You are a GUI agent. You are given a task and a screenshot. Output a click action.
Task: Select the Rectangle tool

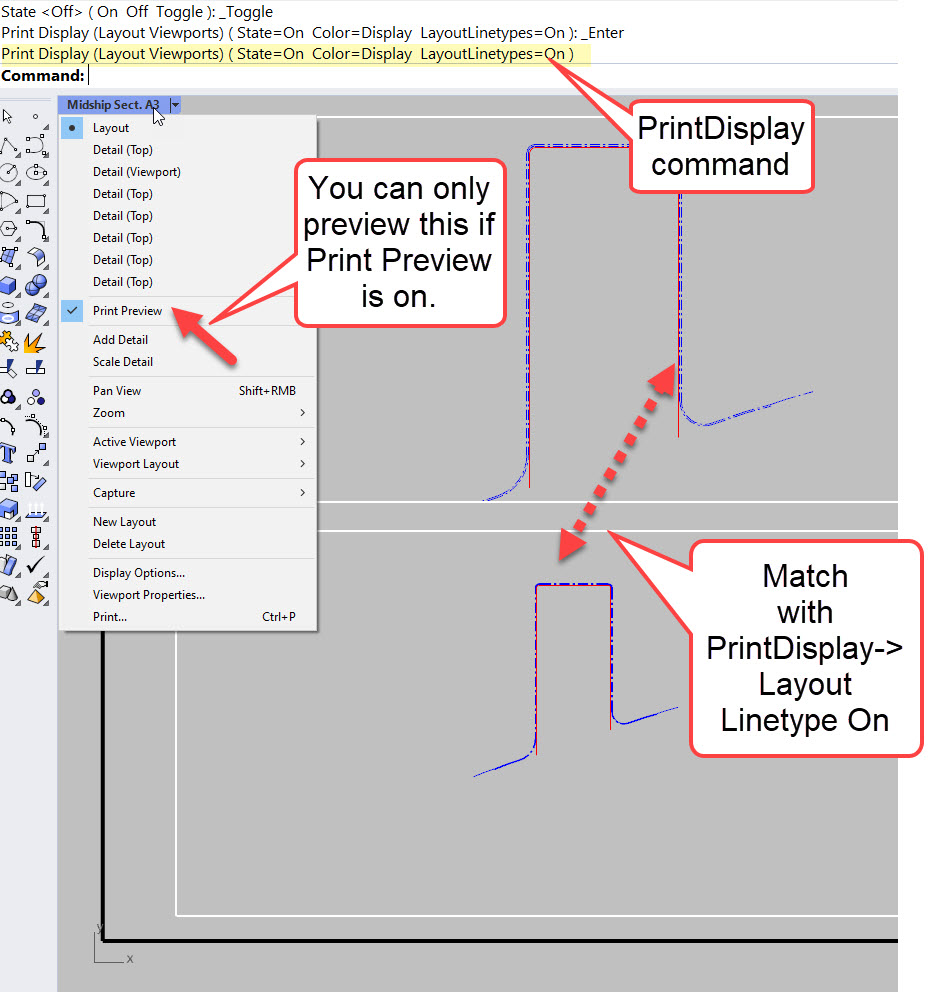tap(36, 201)
